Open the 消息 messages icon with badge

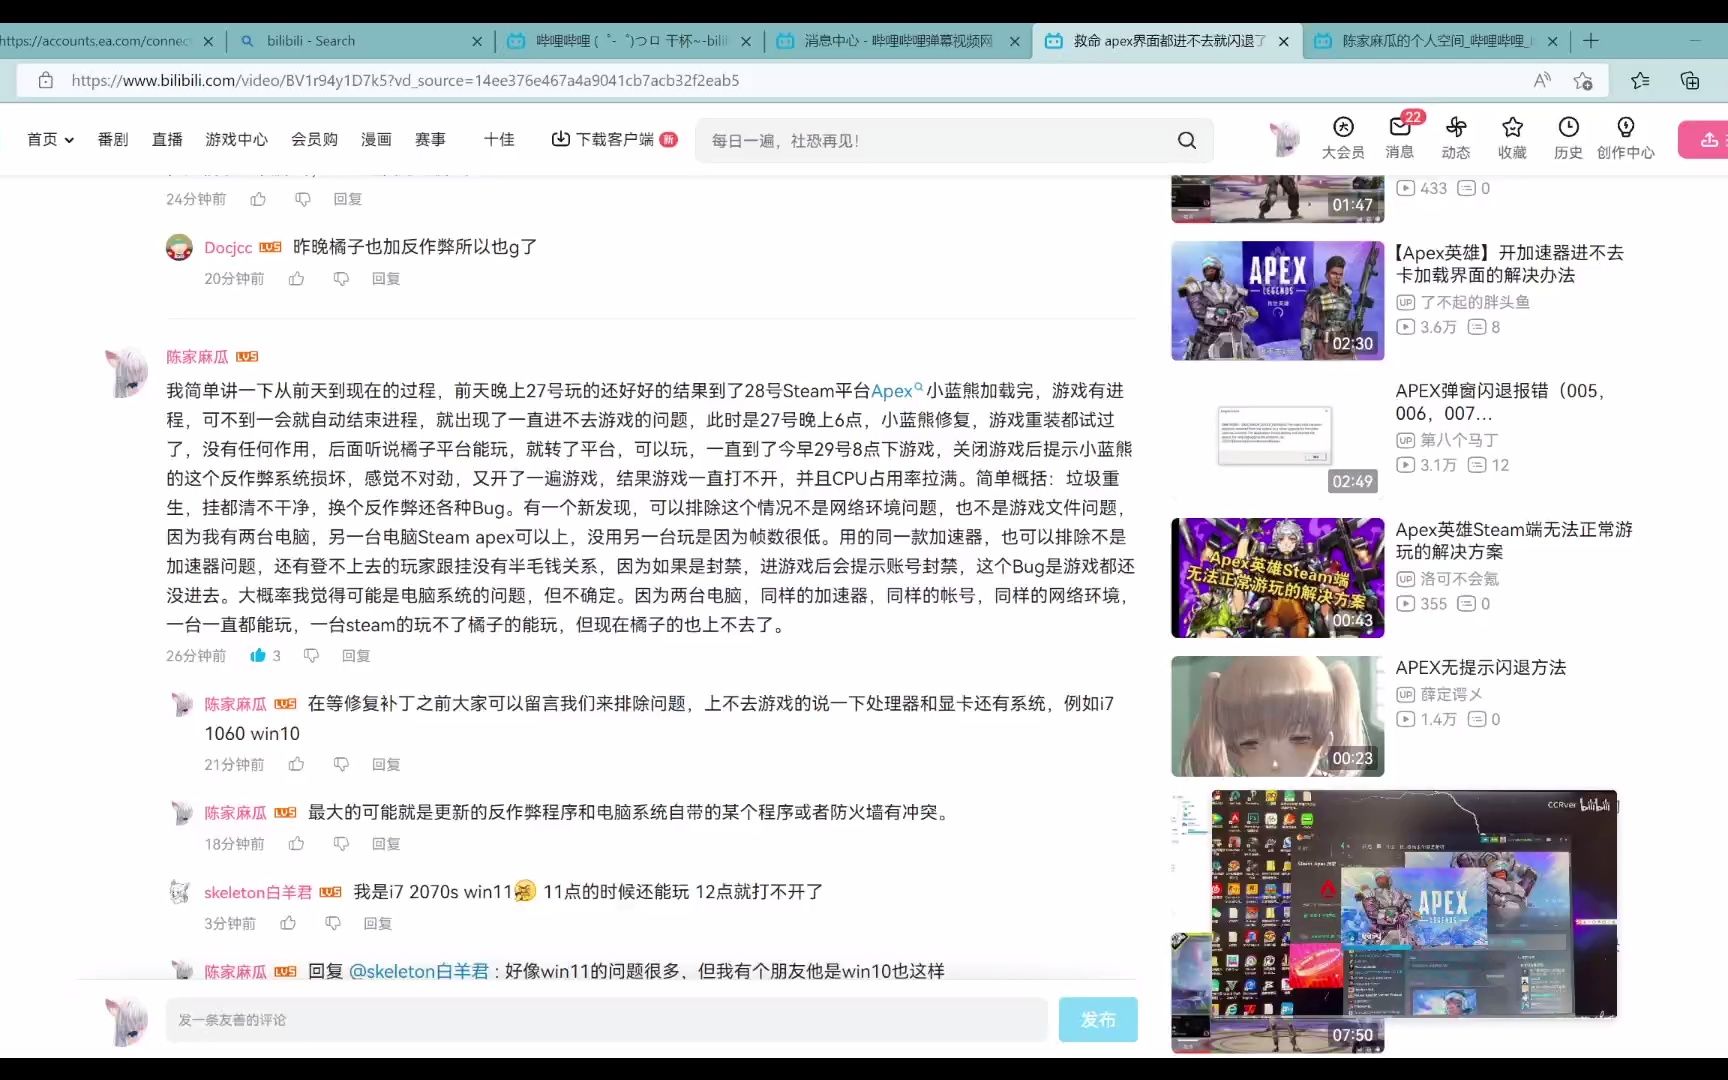(1400, 138)
